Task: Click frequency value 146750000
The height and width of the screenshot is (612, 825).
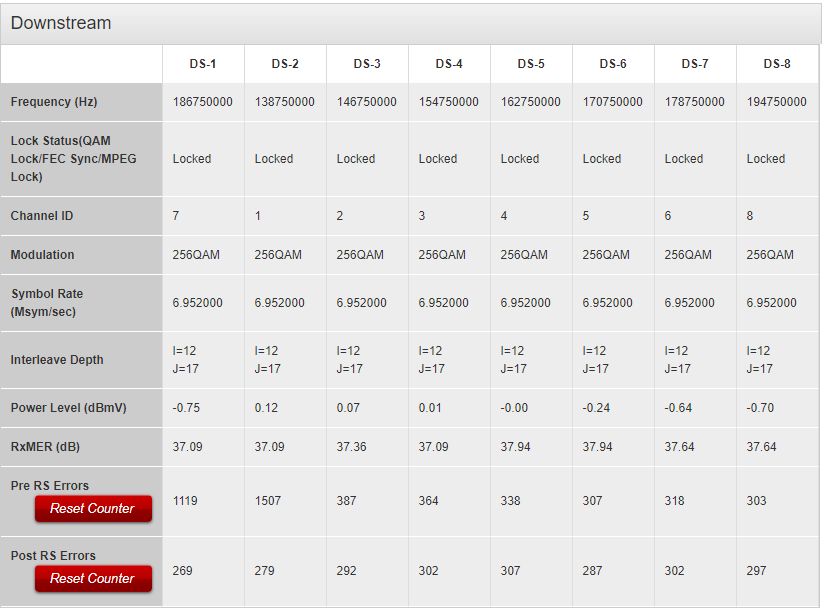Action: point(367,102)
